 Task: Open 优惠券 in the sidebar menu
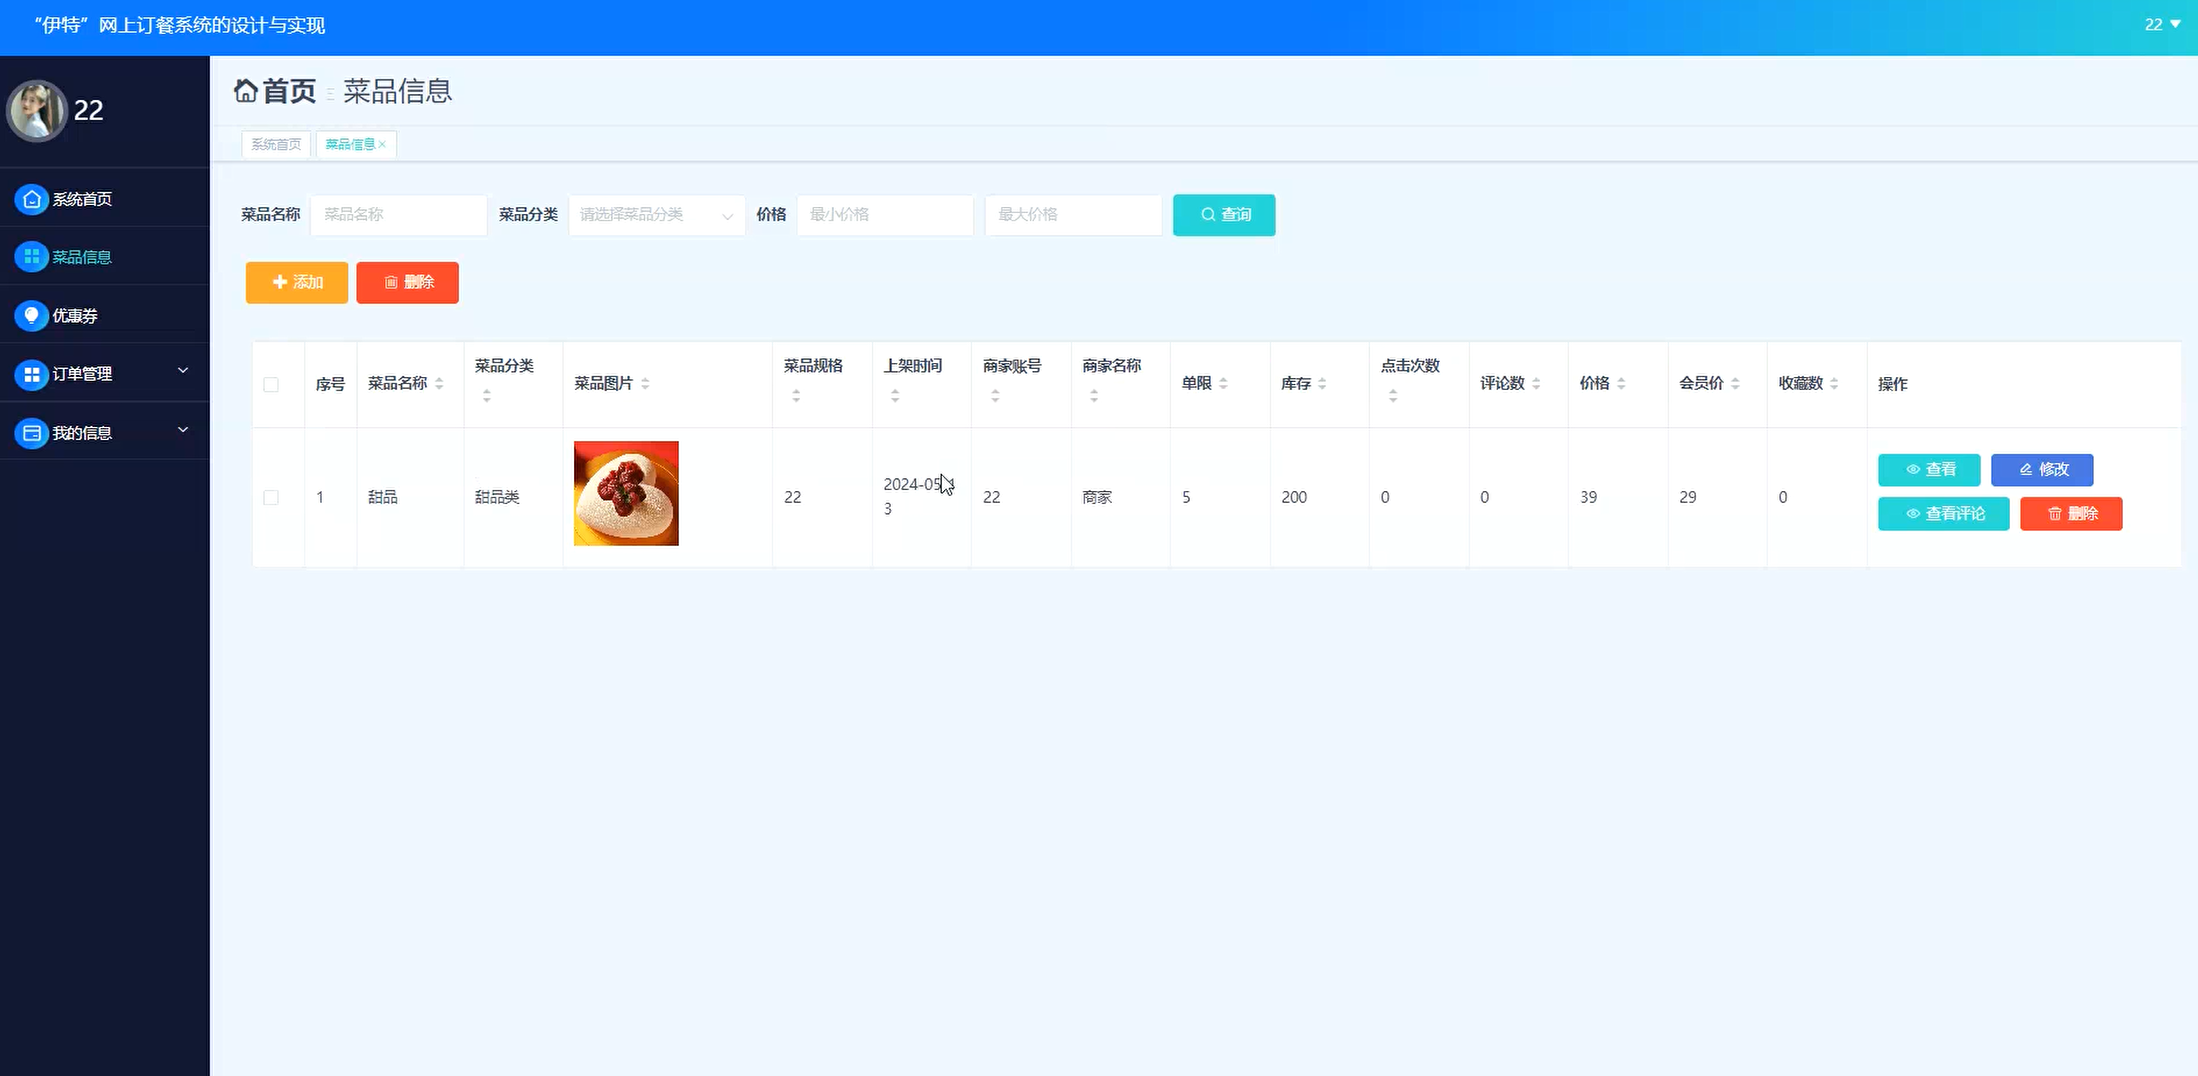click(x=104, y=316)
